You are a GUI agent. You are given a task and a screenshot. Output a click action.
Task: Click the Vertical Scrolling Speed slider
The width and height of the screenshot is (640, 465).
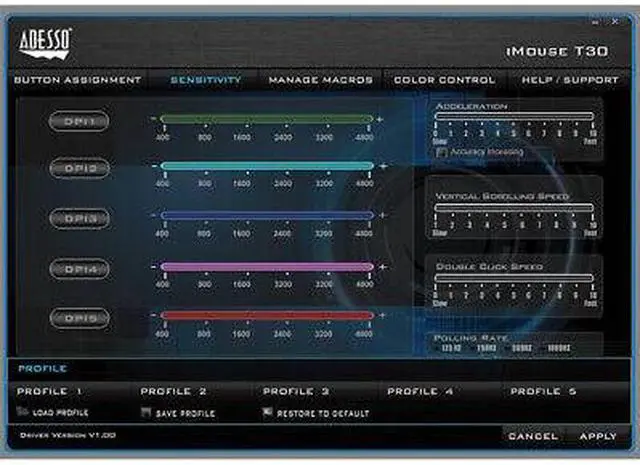tap(515, 208)
